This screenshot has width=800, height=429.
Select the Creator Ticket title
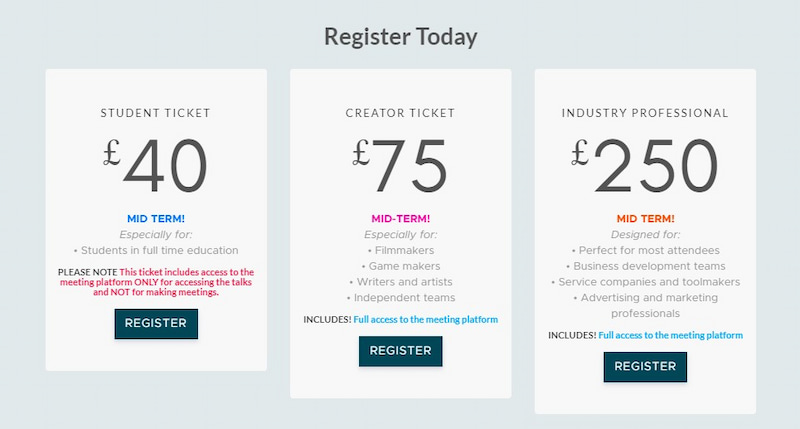tap(400, 113)
